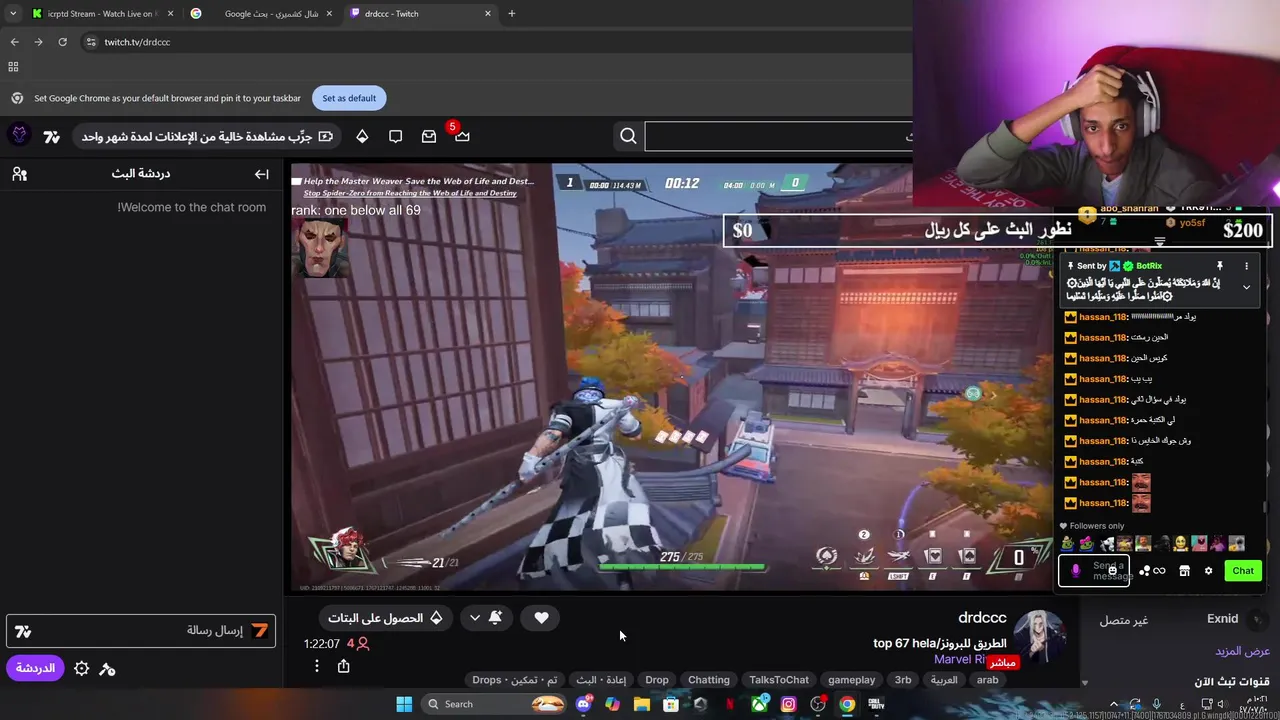Click the send message chat input
The height and width of the screenshot is (720, 1280).
coord(140,631)
